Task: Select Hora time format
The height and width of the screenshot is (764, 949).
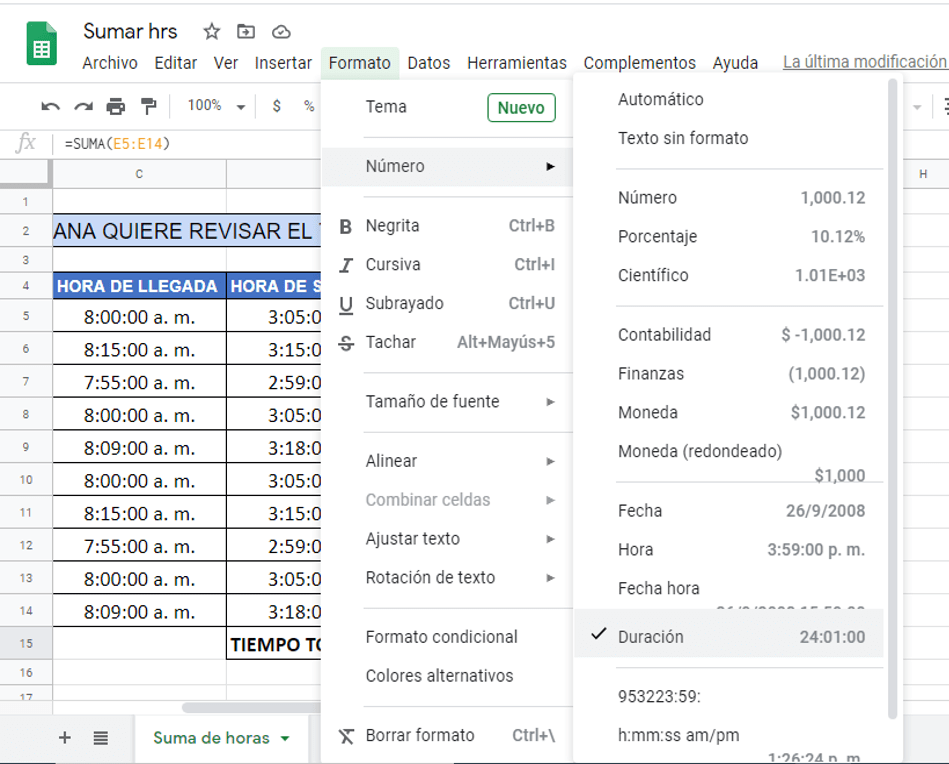Action: pos(729,550)
